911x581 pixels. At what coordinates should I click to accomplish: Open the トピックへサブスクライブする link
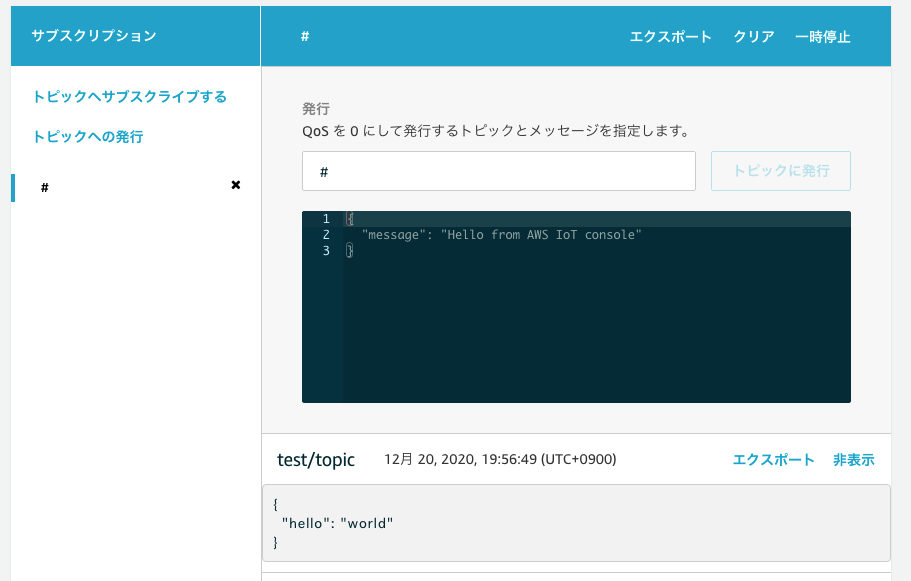pyautogui.click(x=130, y=97)
